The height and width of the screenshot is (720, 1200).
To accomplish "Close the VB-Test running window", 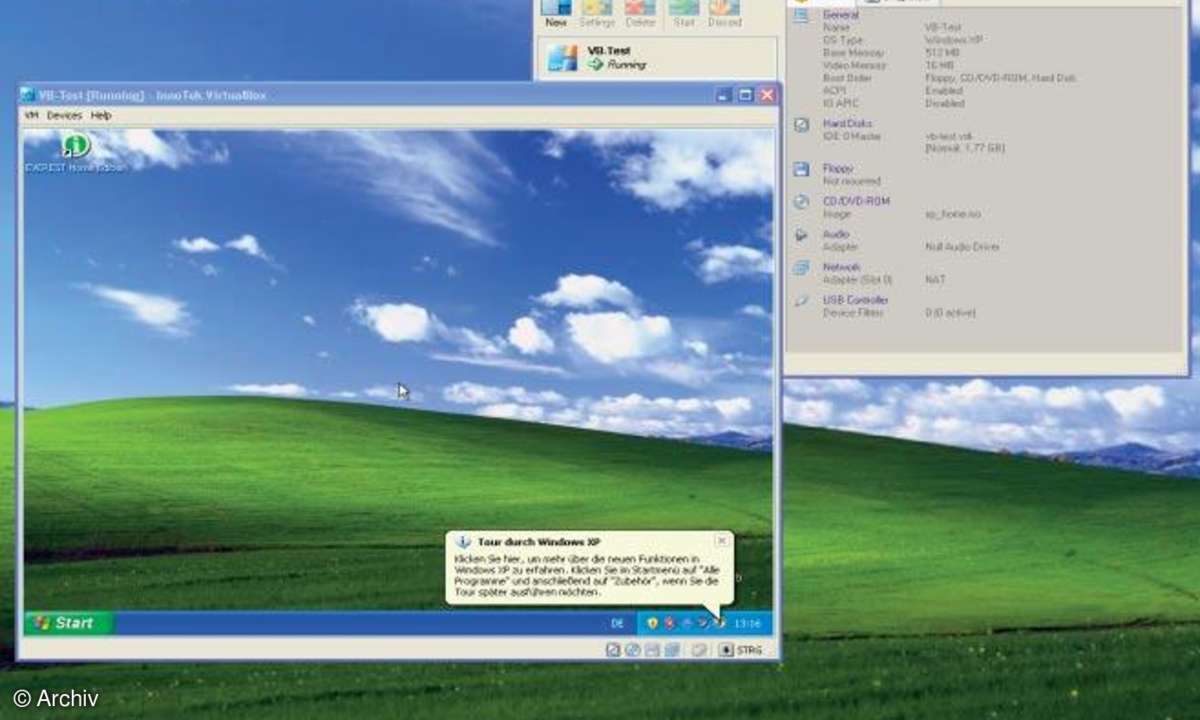I will coord(767,95).
